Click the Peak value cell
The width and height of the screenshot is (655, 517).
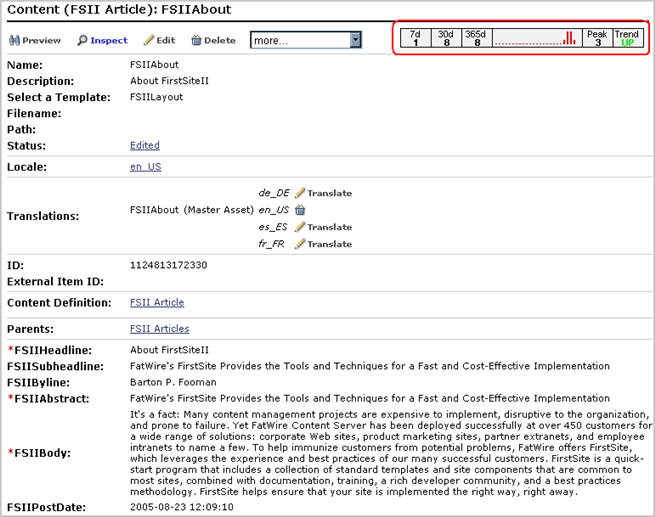coord(597,38)
